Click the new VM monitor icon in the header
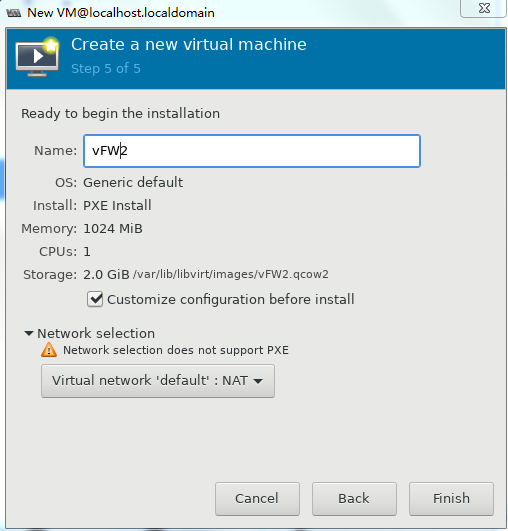 37,57
